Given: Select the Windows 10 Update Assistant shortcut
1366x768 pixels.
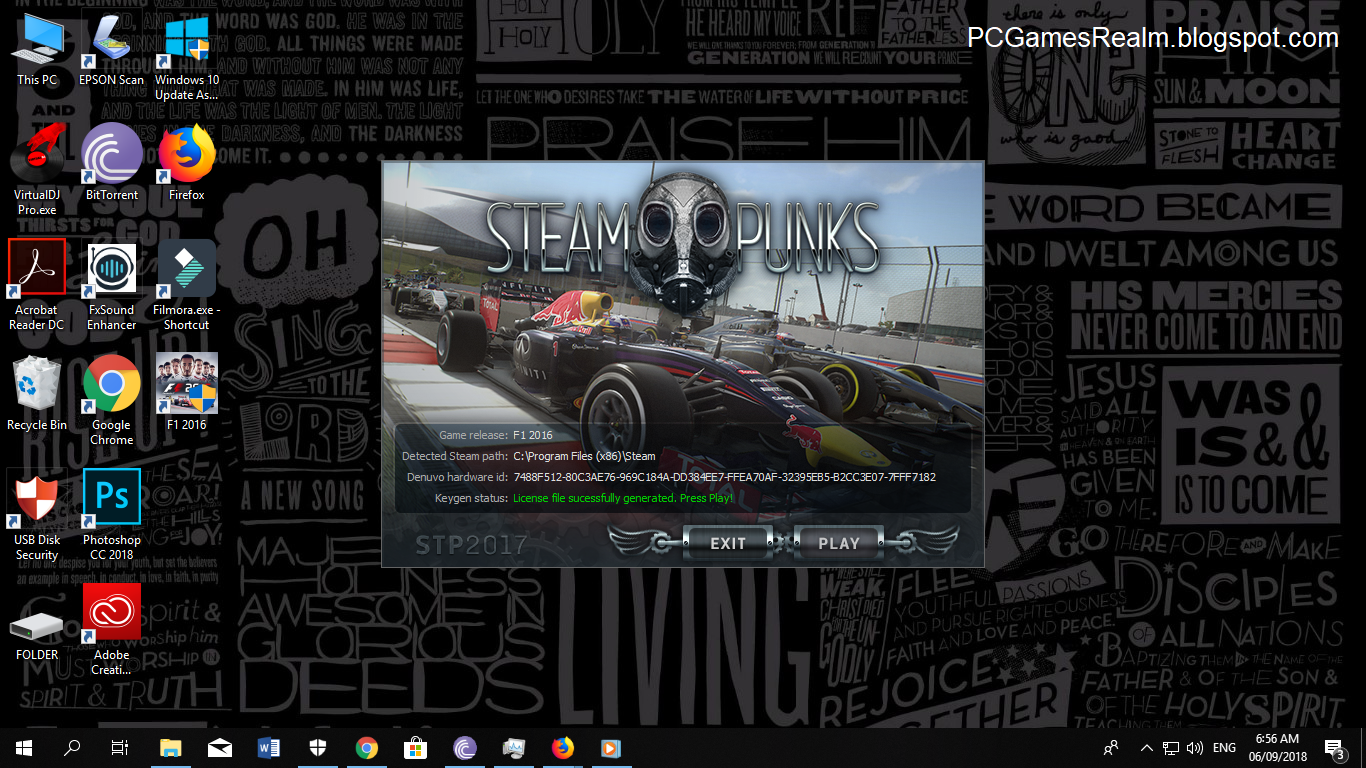Looking at the screenshot, I should [187, 59].
